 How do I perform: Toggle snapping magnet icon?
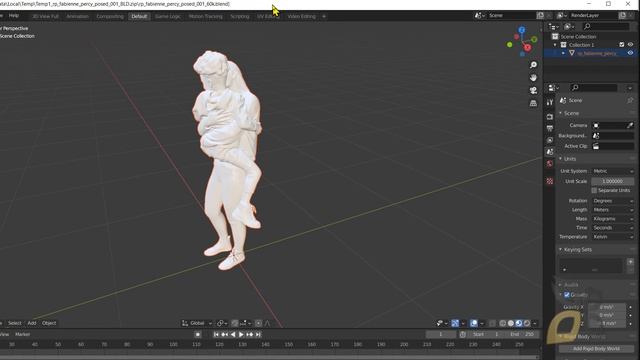[x=235, y=323]
